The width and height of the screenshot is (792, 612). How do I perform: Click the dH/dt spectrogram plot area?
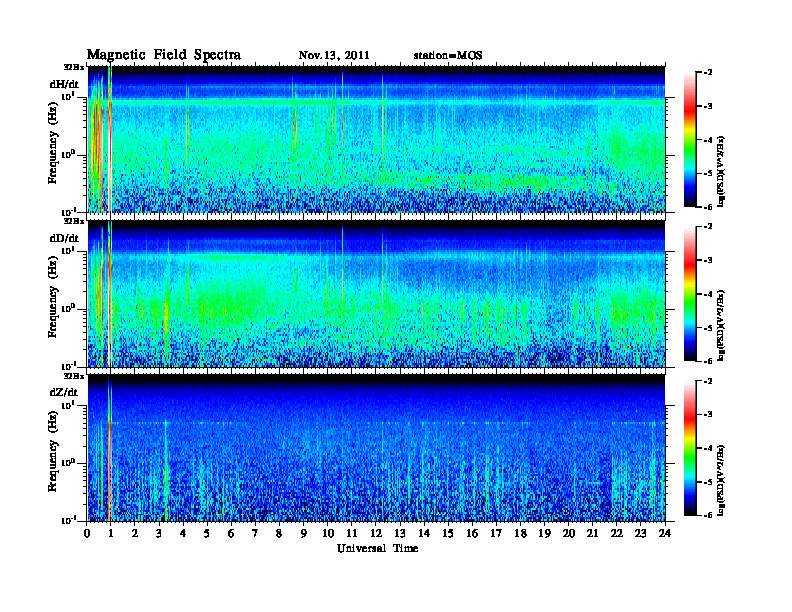tap(377, 139)
